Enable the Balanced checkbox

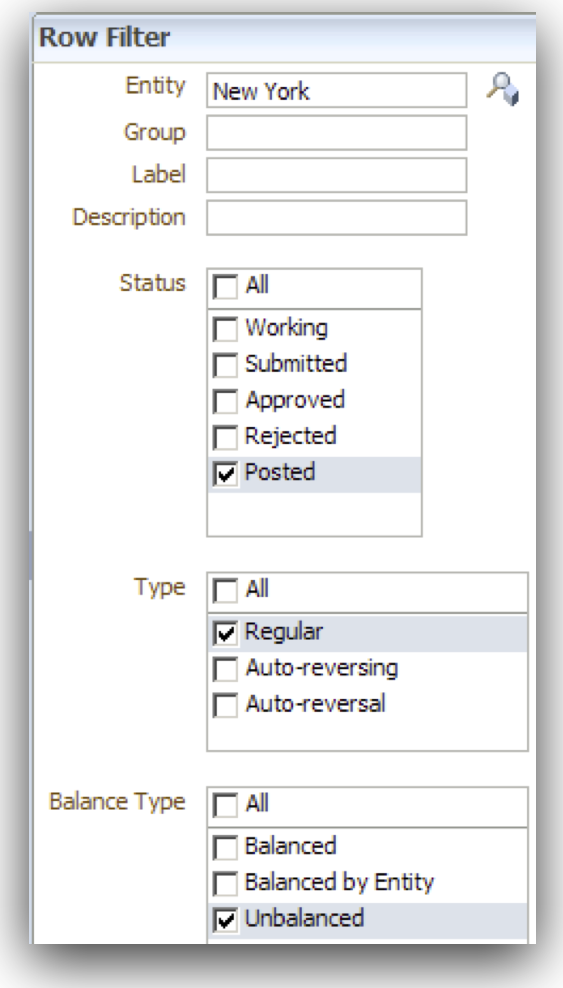[225, 847]
